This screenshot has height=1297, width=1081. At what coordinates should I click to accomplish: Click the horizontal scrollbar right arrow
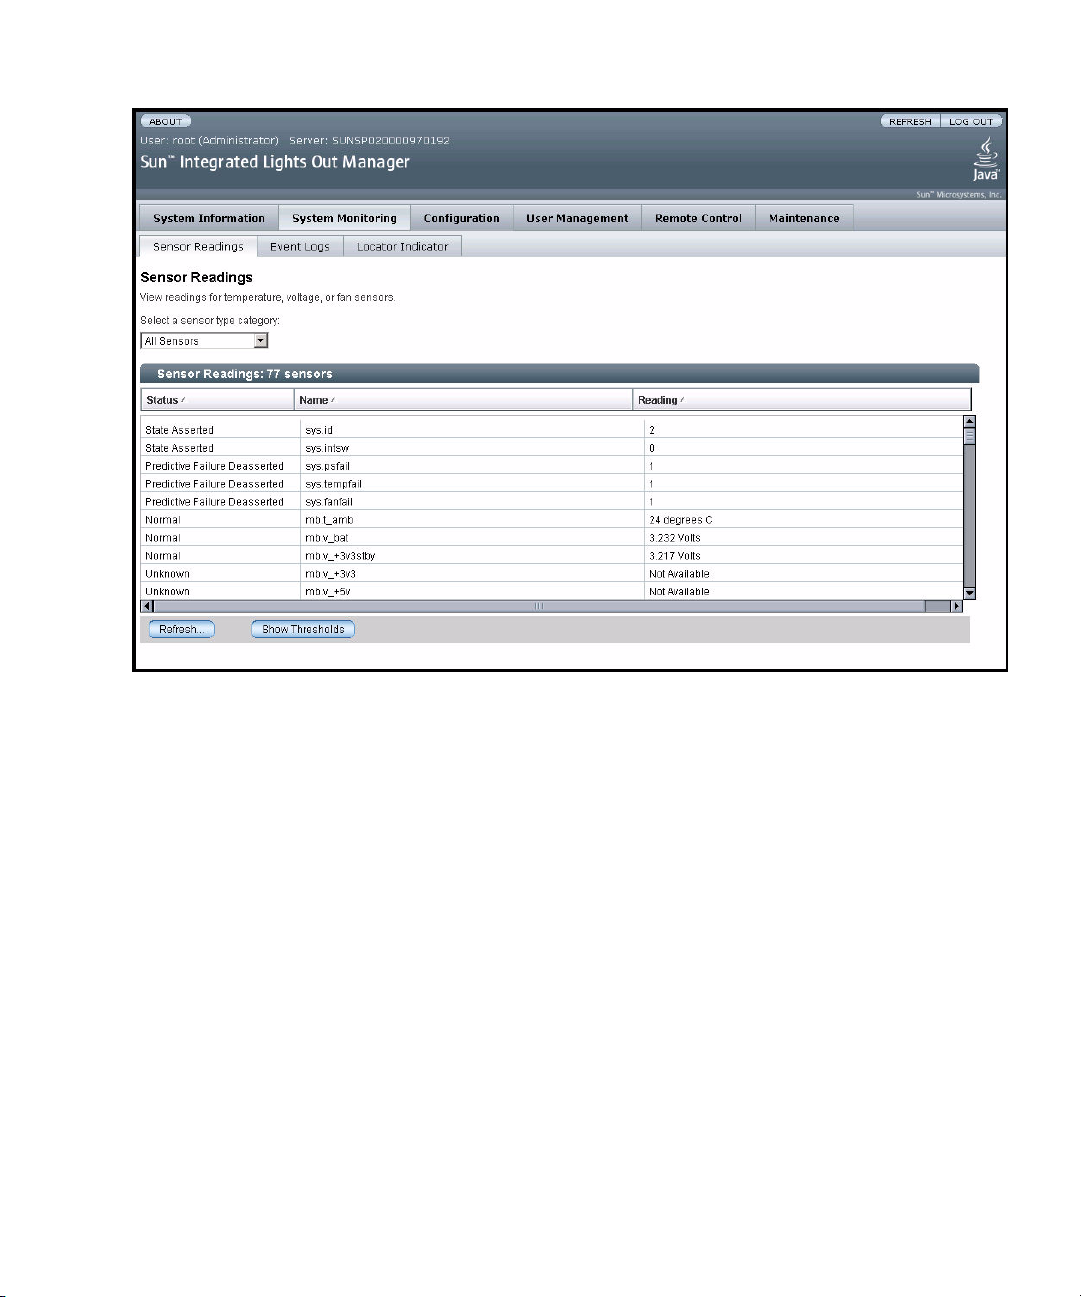pos(956,606)
